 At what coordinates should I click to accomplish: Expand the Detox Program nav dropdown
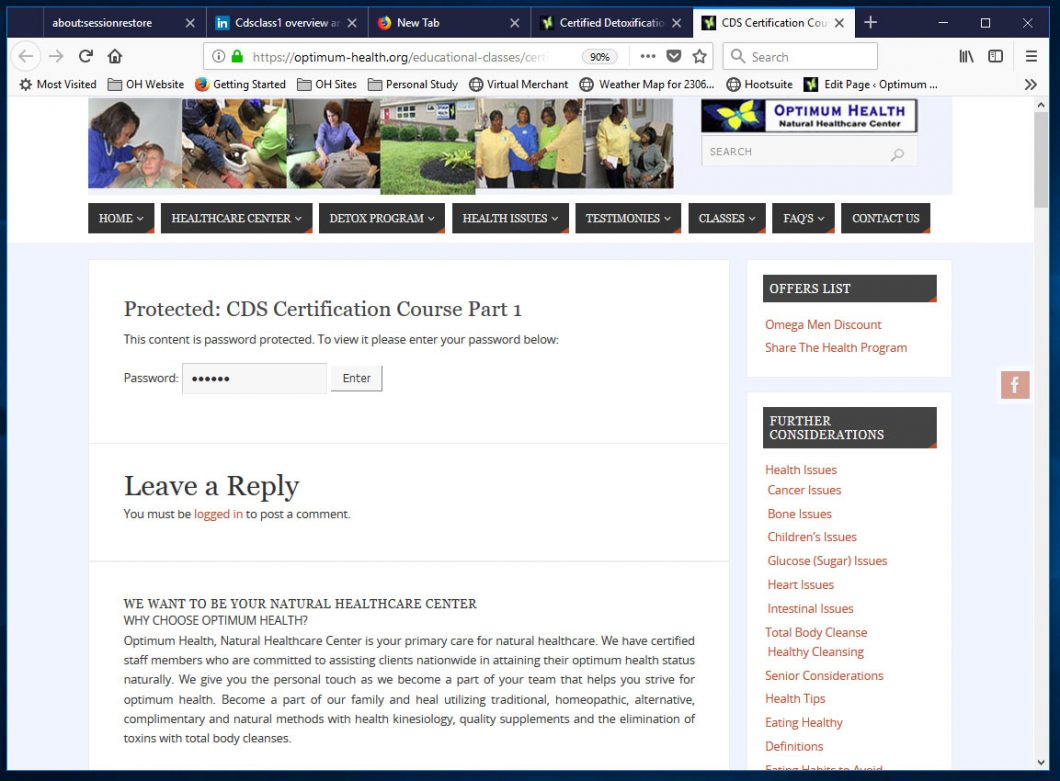381,218
